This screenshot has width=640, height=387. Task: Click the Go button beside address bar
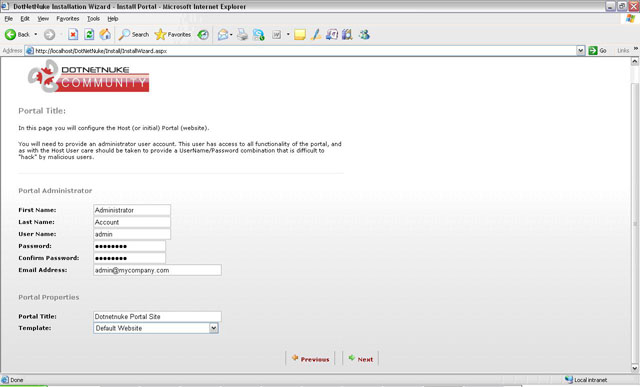[x=598, y=51]
